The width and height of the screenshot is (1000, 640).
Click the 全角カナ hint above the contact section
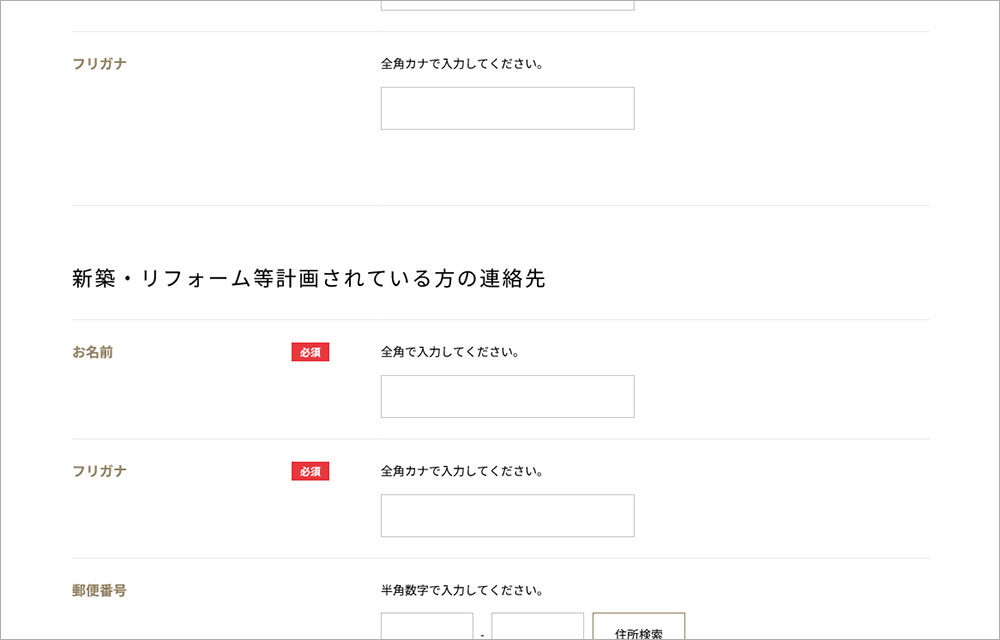(462, 63)
